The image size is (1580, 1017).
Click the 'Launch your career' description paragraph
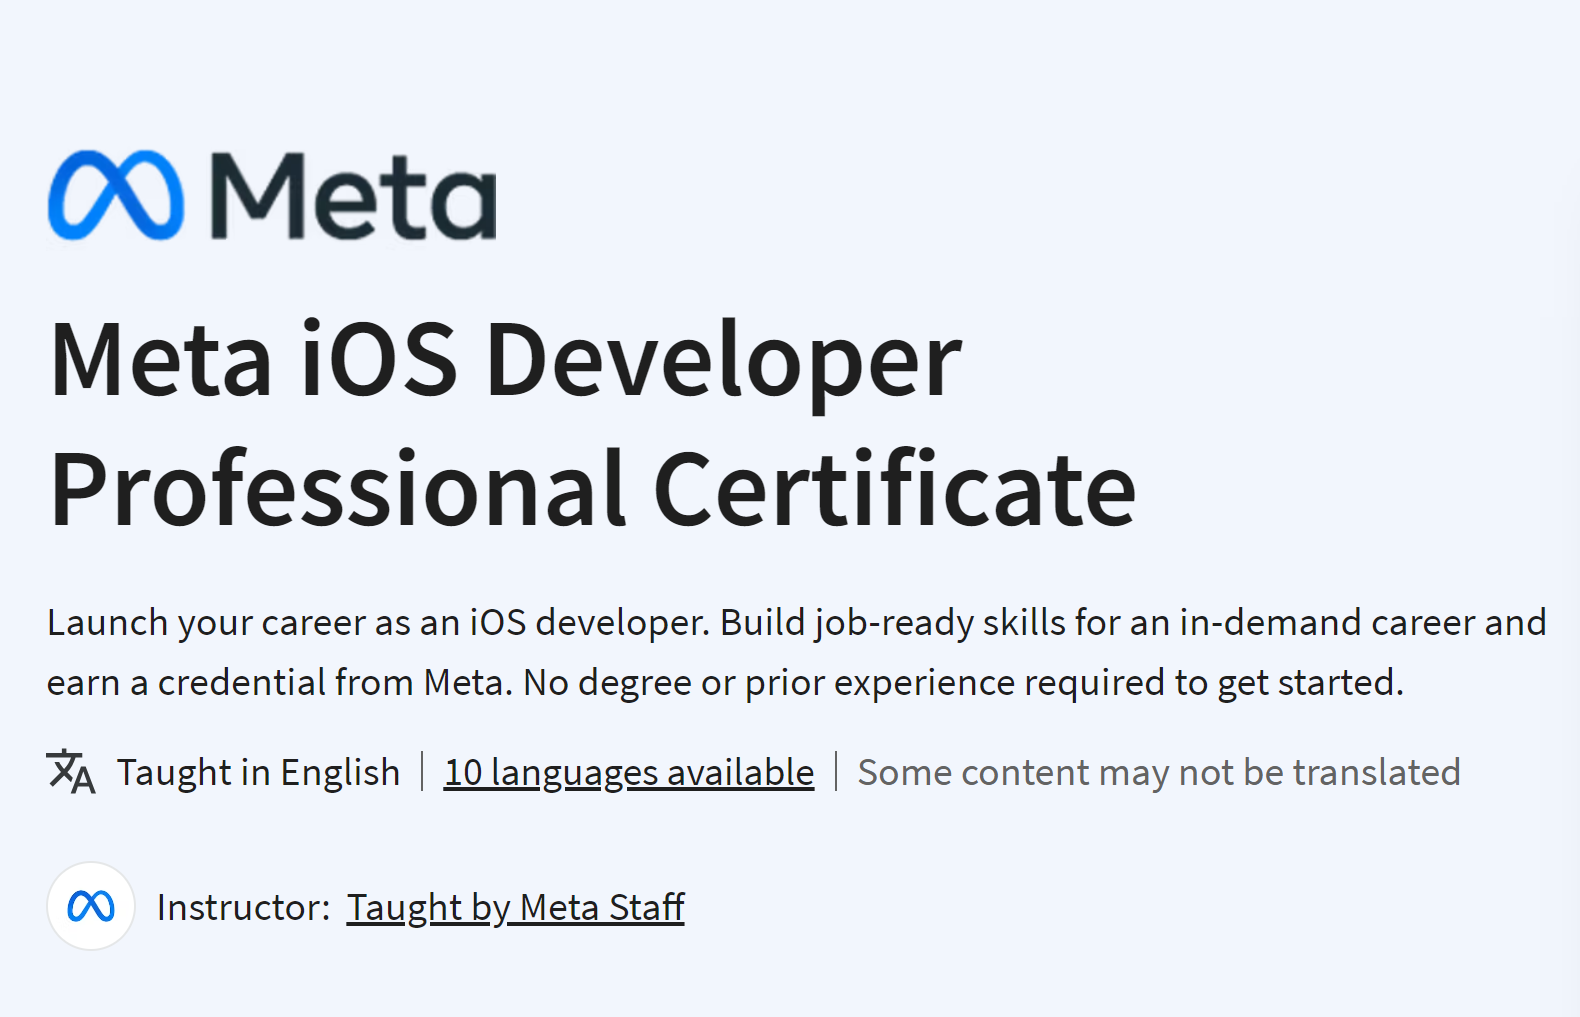coord(797,652)
